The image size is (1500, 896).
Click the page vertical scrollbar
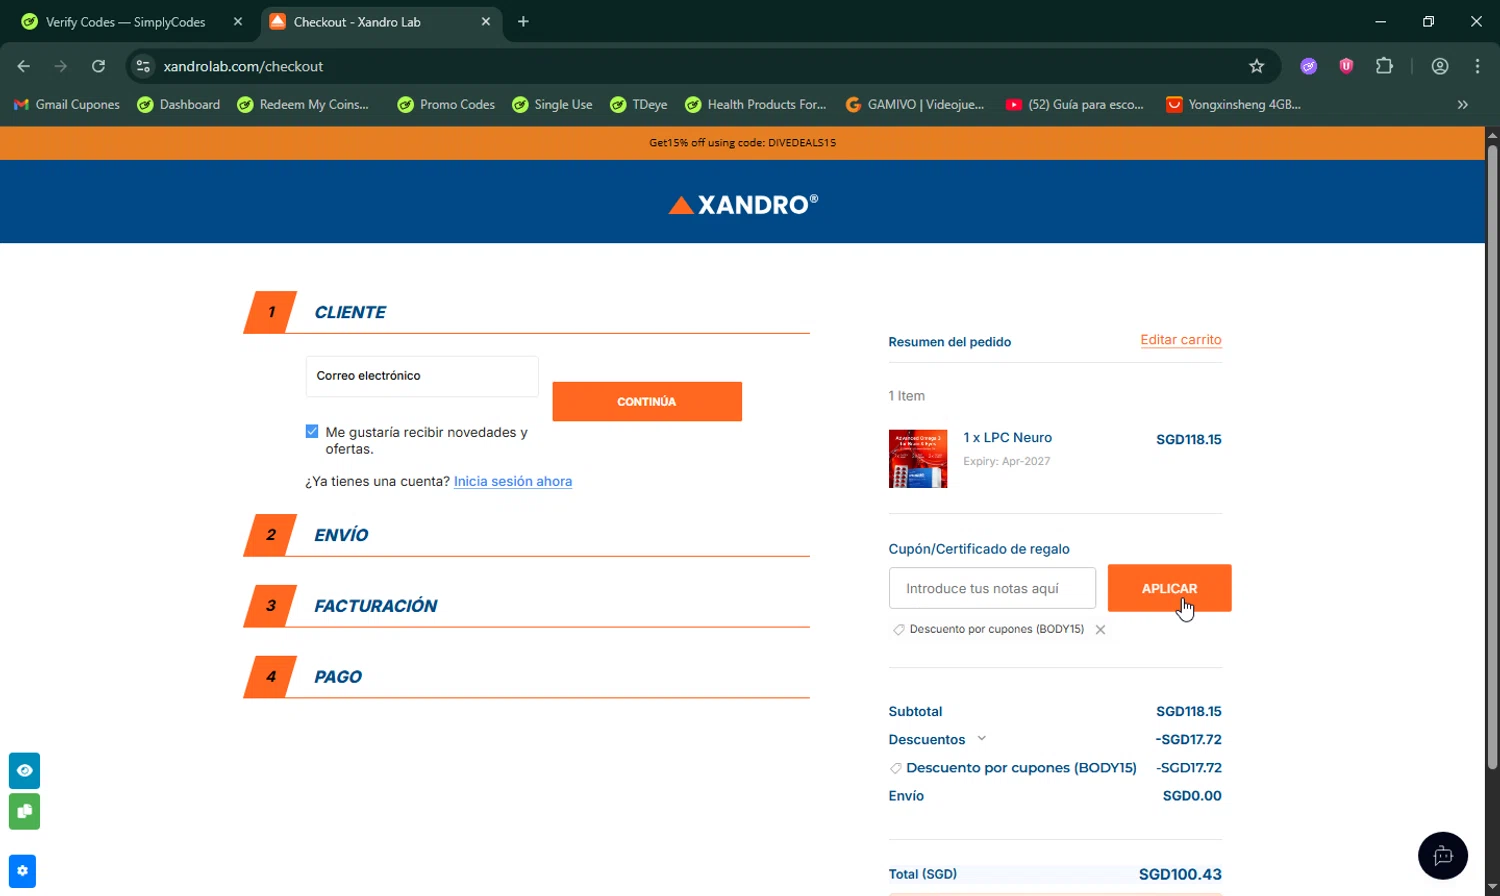[1492, 457]
